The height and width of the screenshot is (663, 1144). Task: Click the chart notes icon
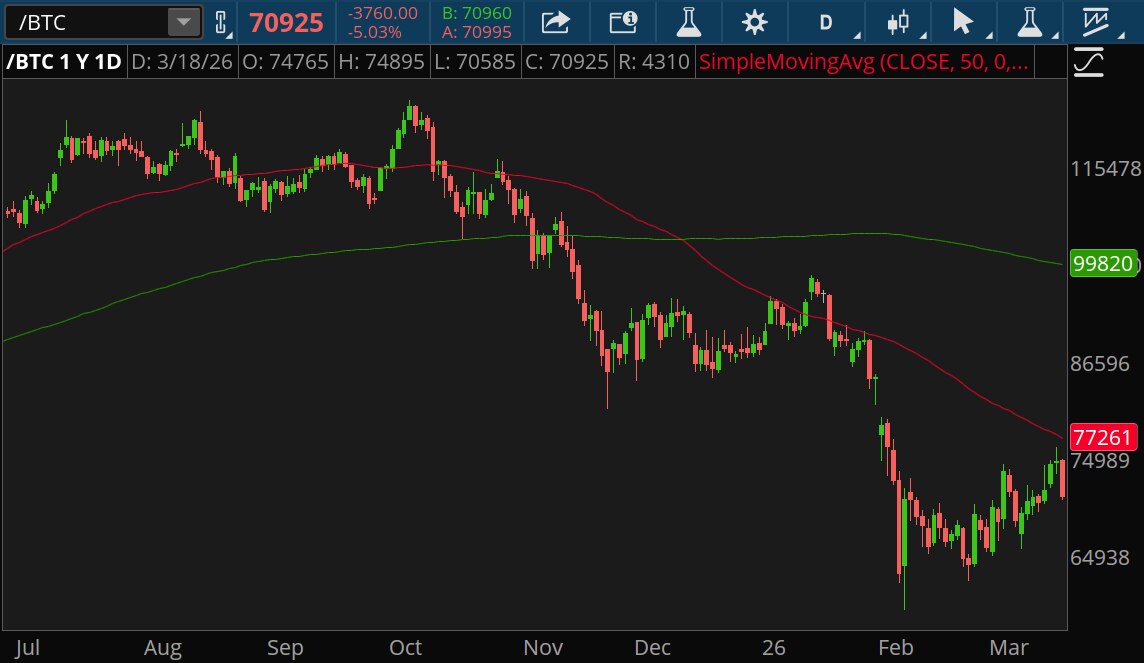622,21
